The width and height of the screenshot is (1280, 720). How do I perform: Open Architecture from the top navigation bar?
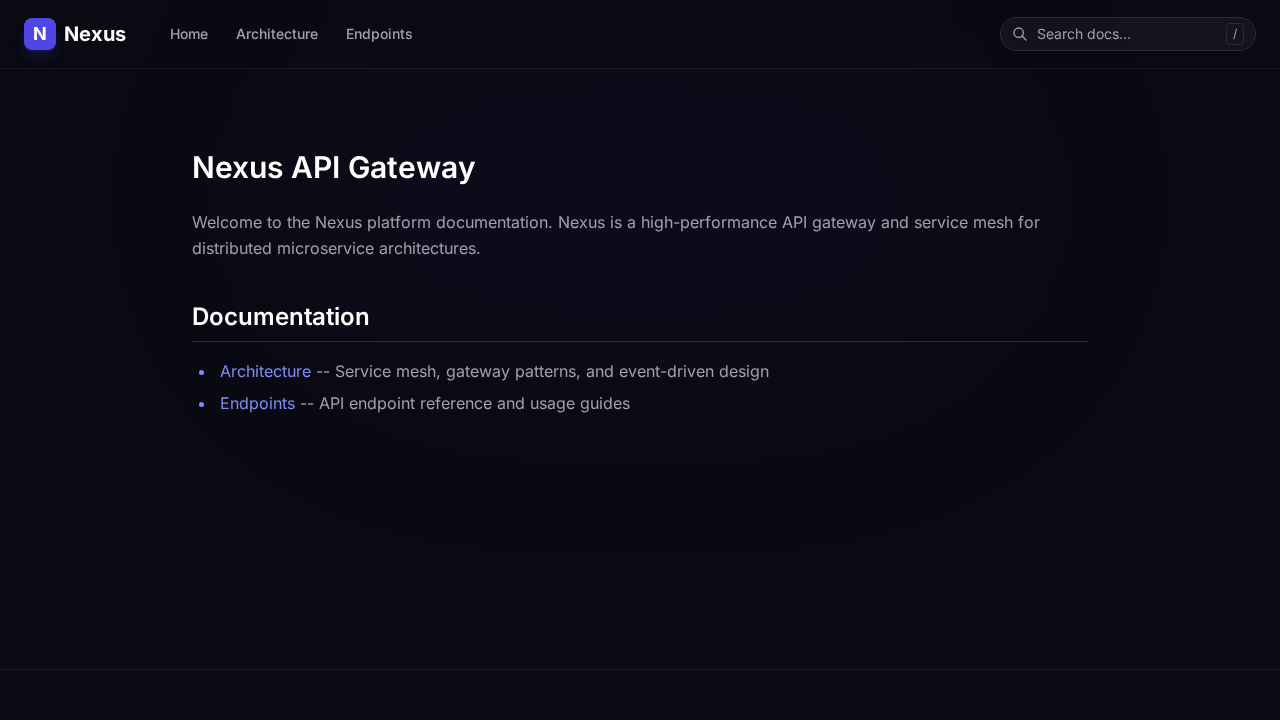click(x=277, y=34)
